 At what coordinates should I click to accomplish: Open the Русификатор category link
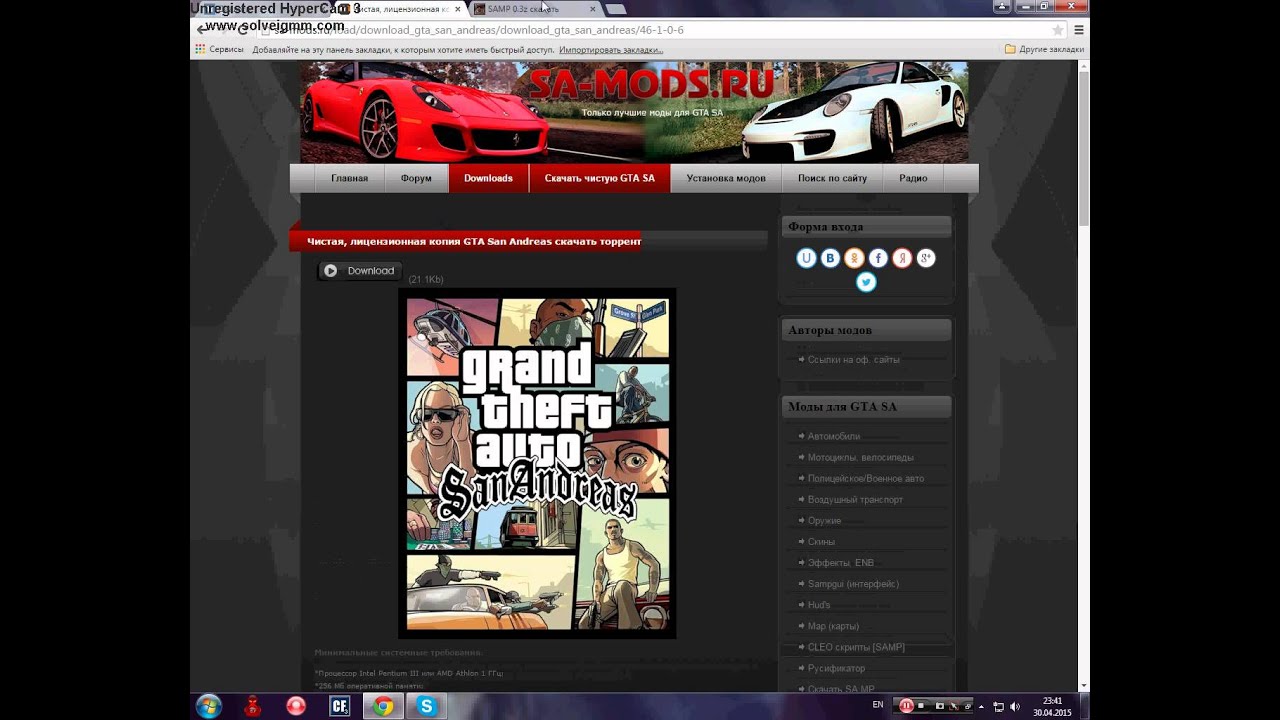836,668
